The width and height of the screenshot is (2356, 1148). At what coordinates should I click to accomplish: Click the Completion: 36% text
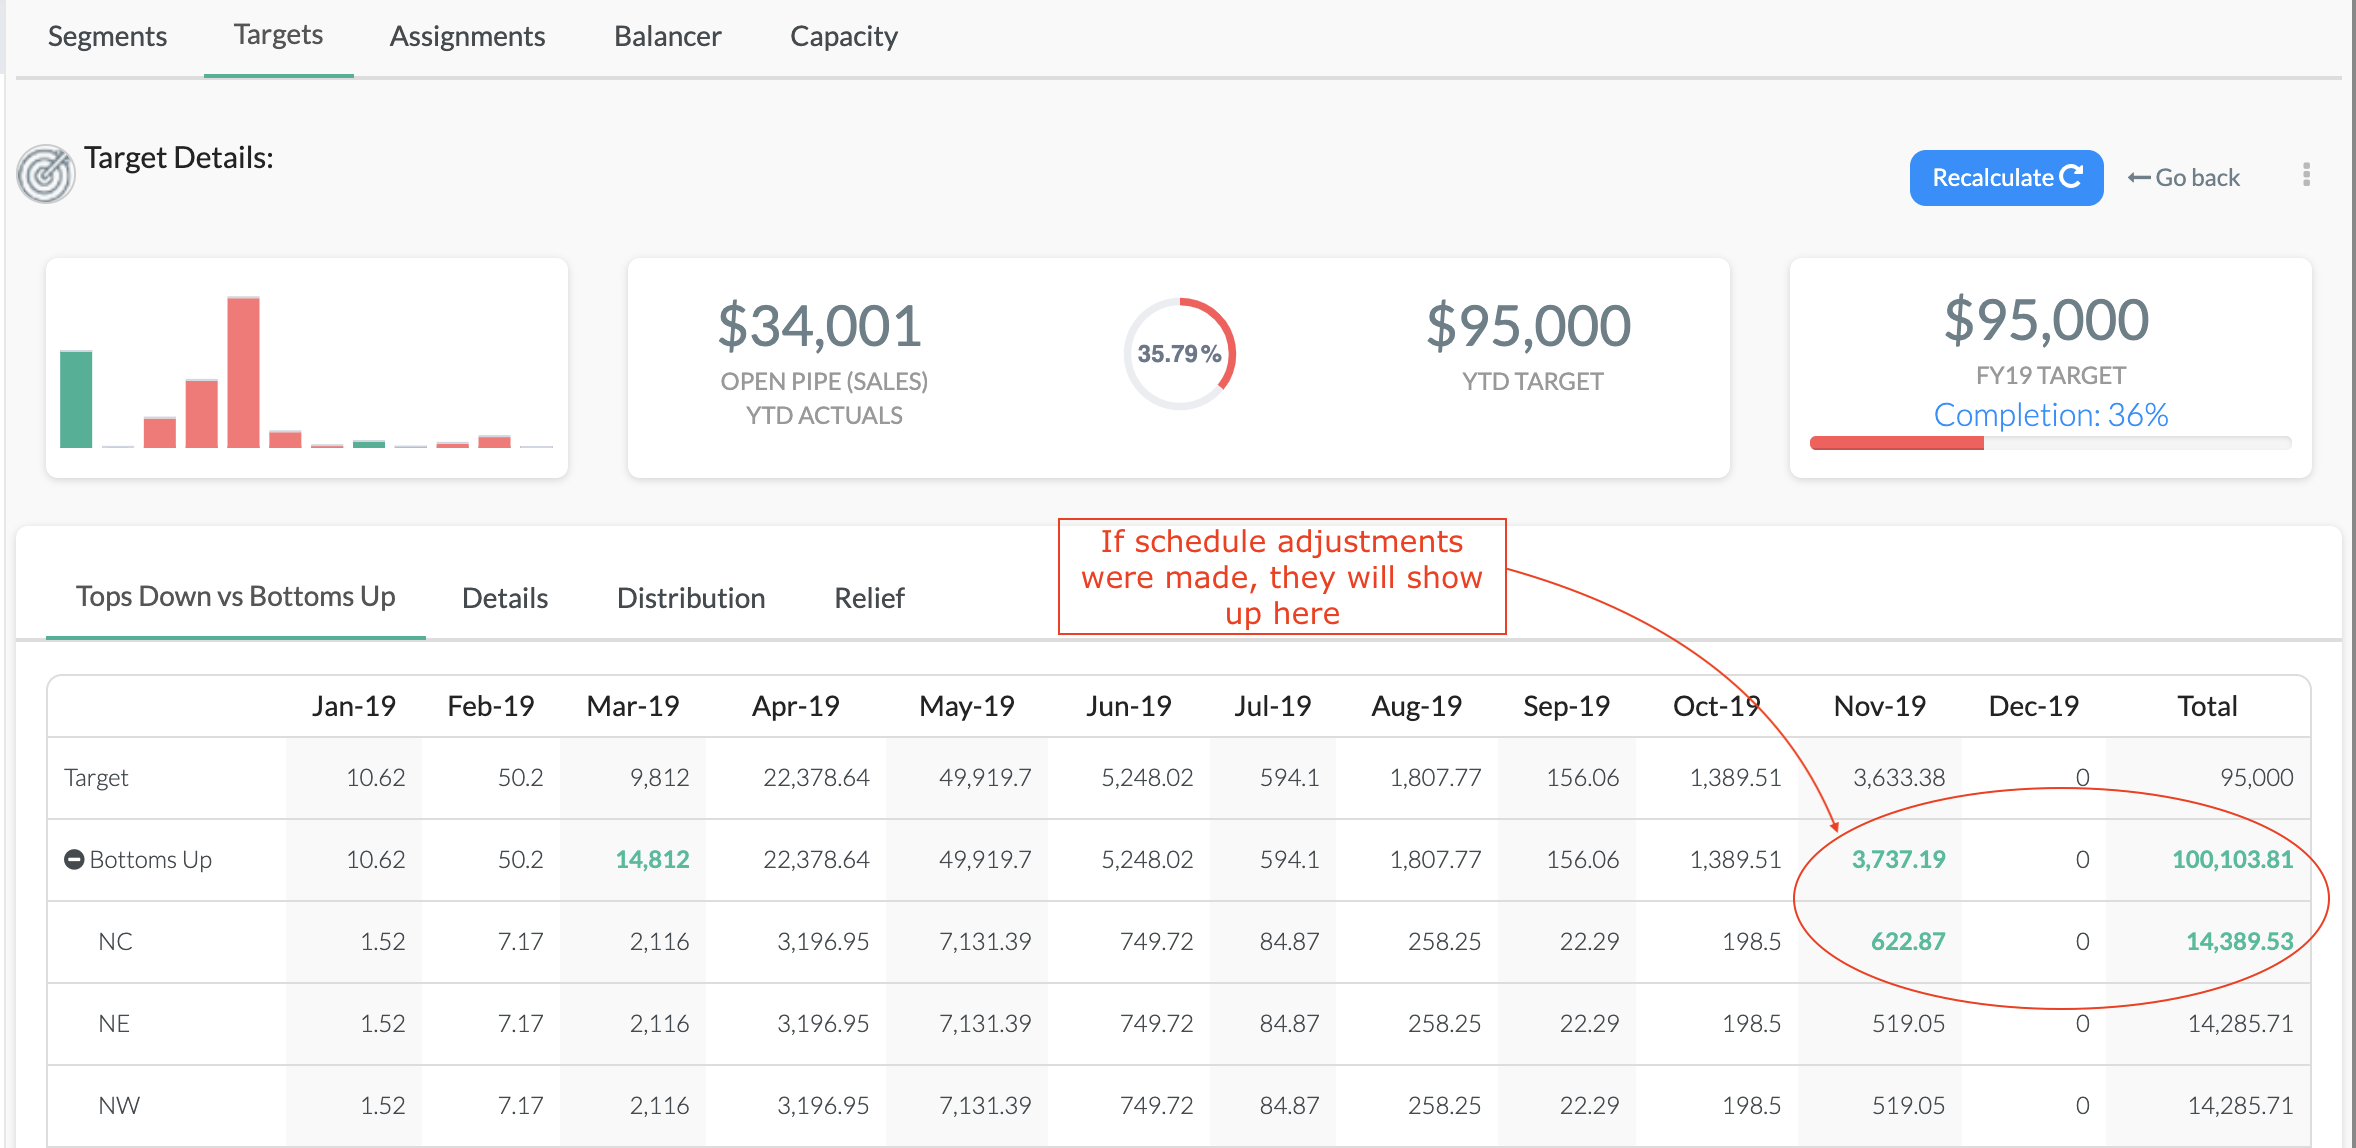pos(2050,414)
